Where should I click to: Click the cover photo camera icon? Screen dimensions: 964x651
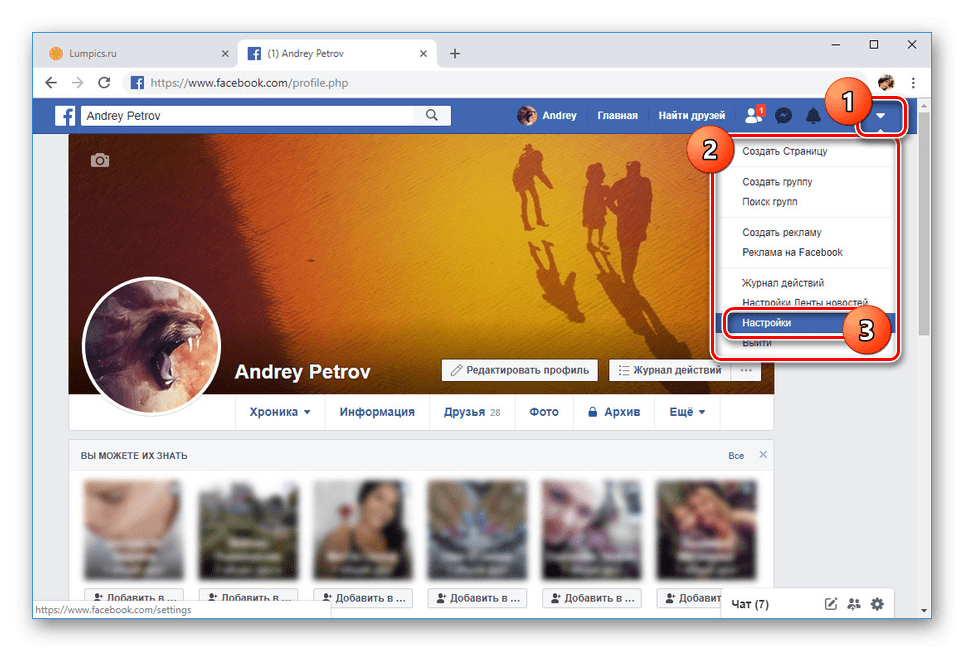click(100, 160)
